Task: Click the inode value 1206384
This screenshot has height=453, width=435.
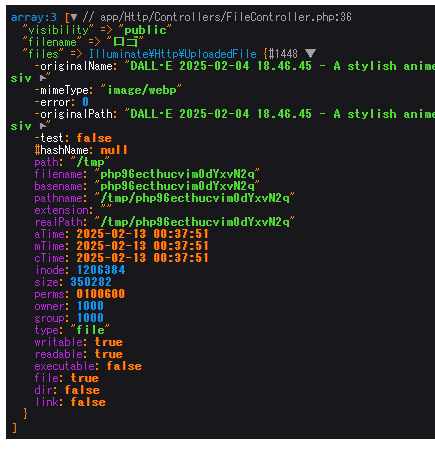Action: point(101,270)
